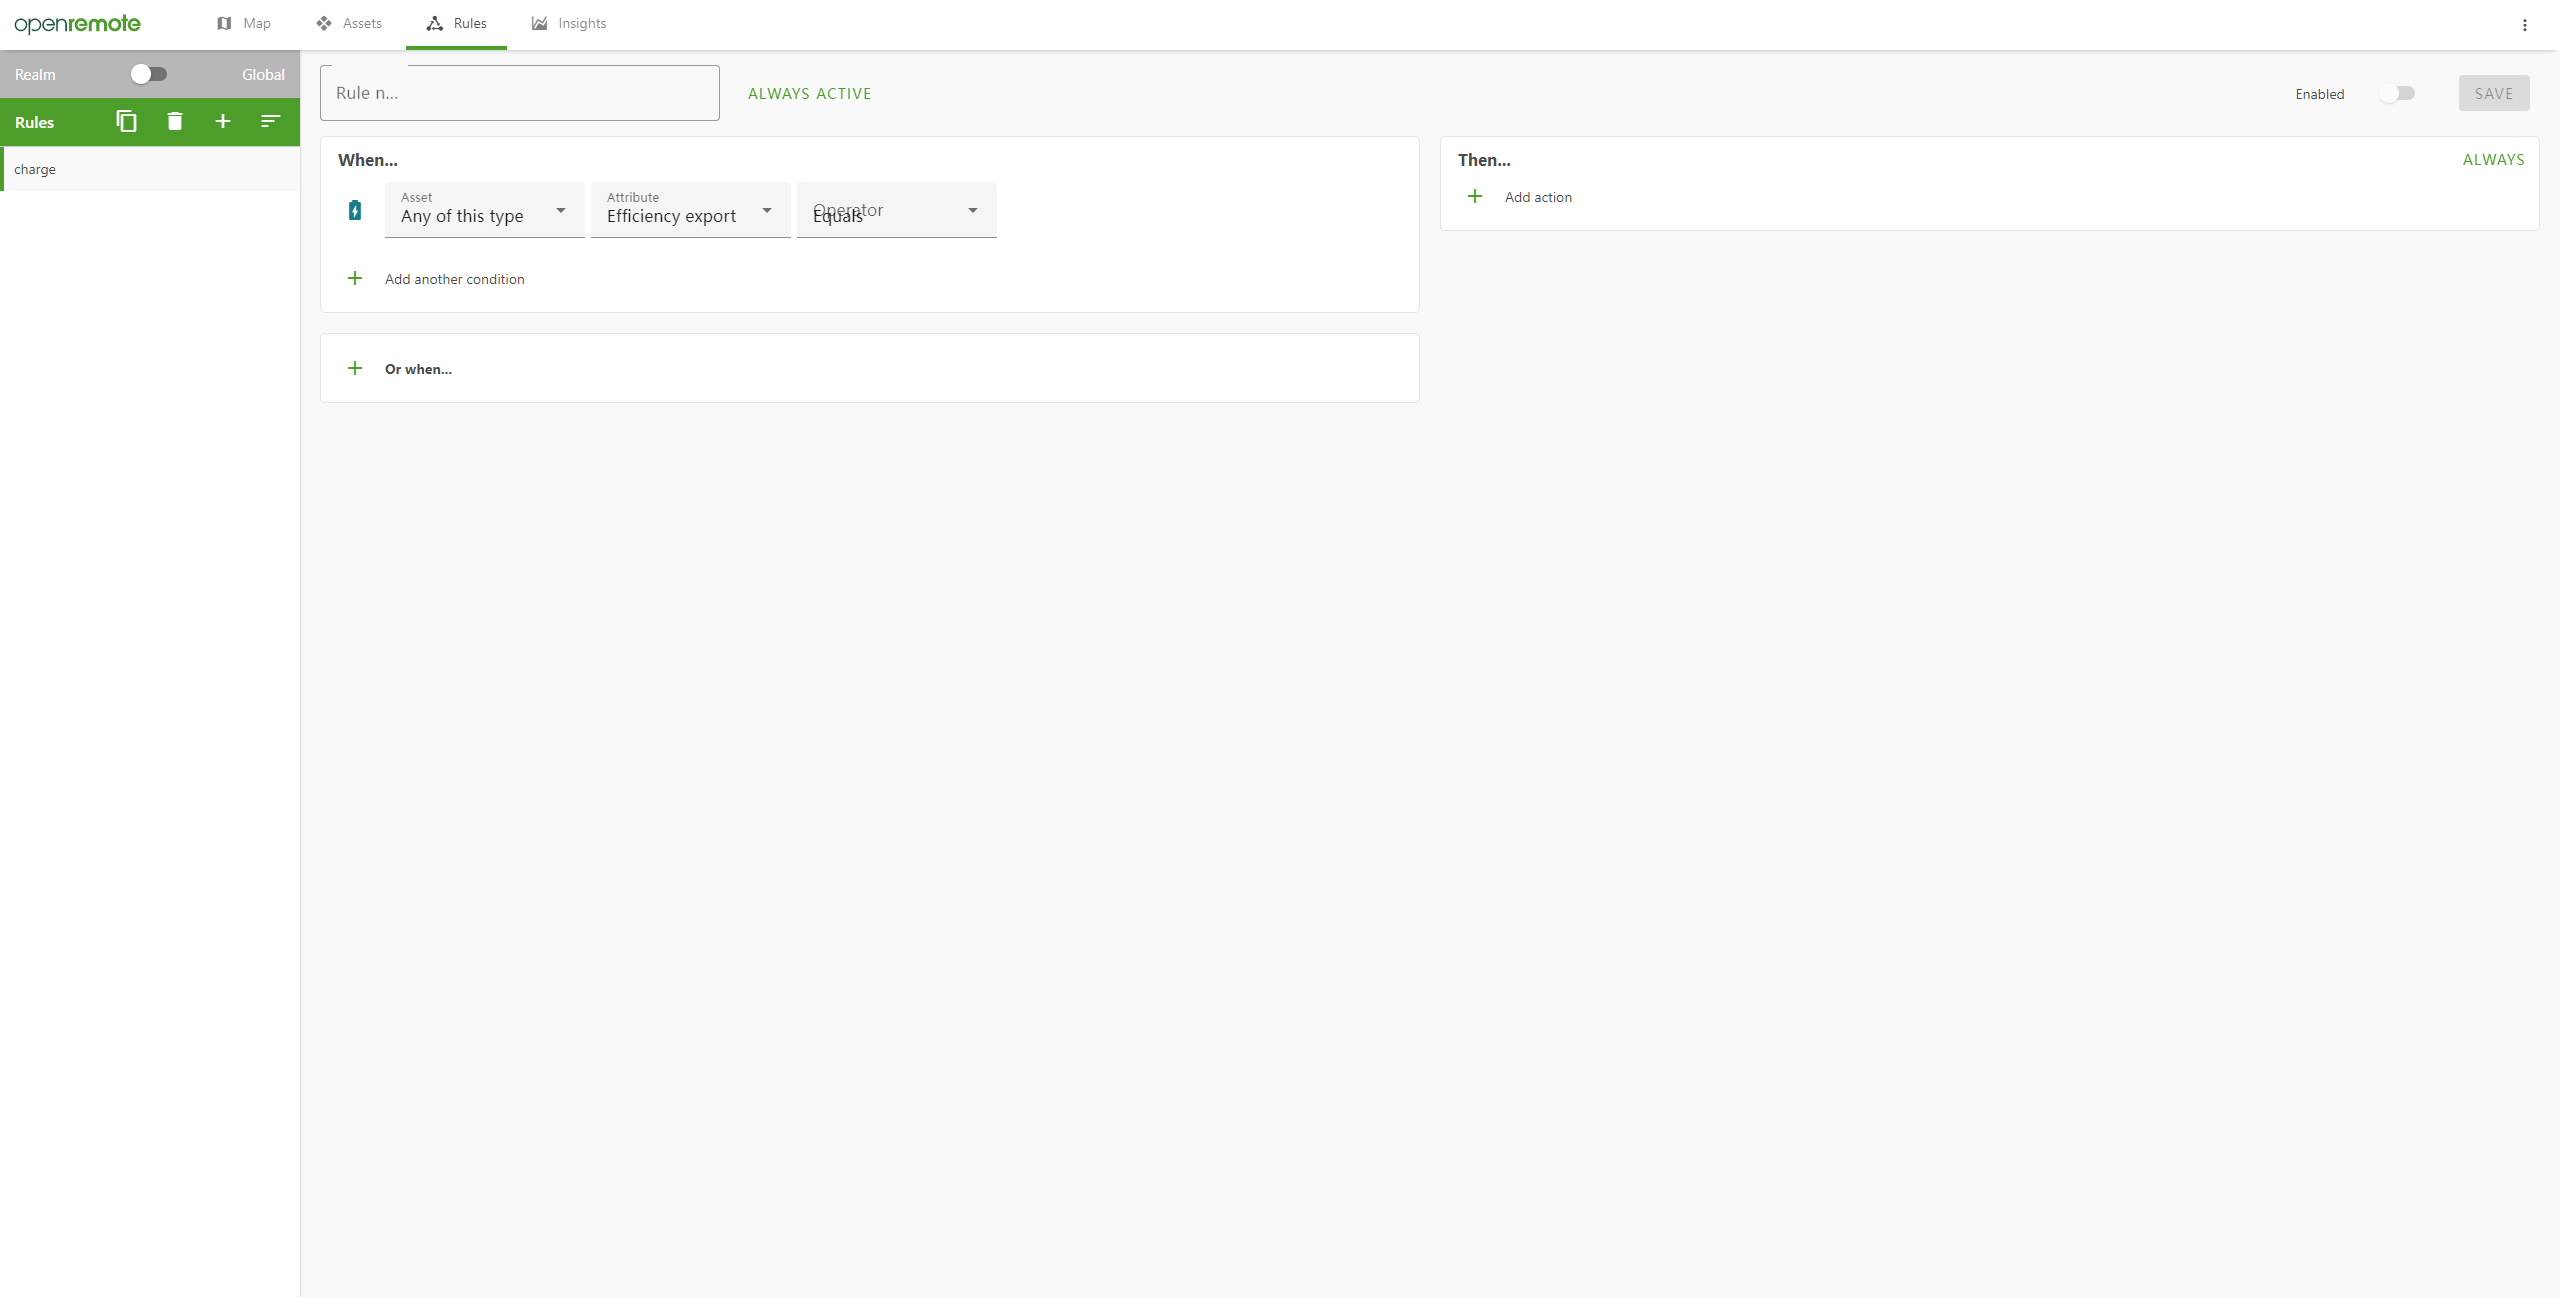Toggle the Enabled switch for the rule
This screenshot has height=1297, width=2560.
(2397, 94)
